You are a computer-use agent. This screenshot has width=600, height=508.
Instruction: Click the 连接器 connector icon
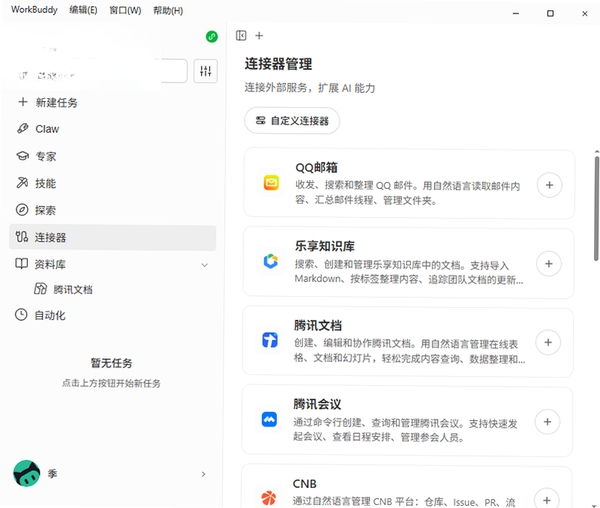tap(21, 237)
